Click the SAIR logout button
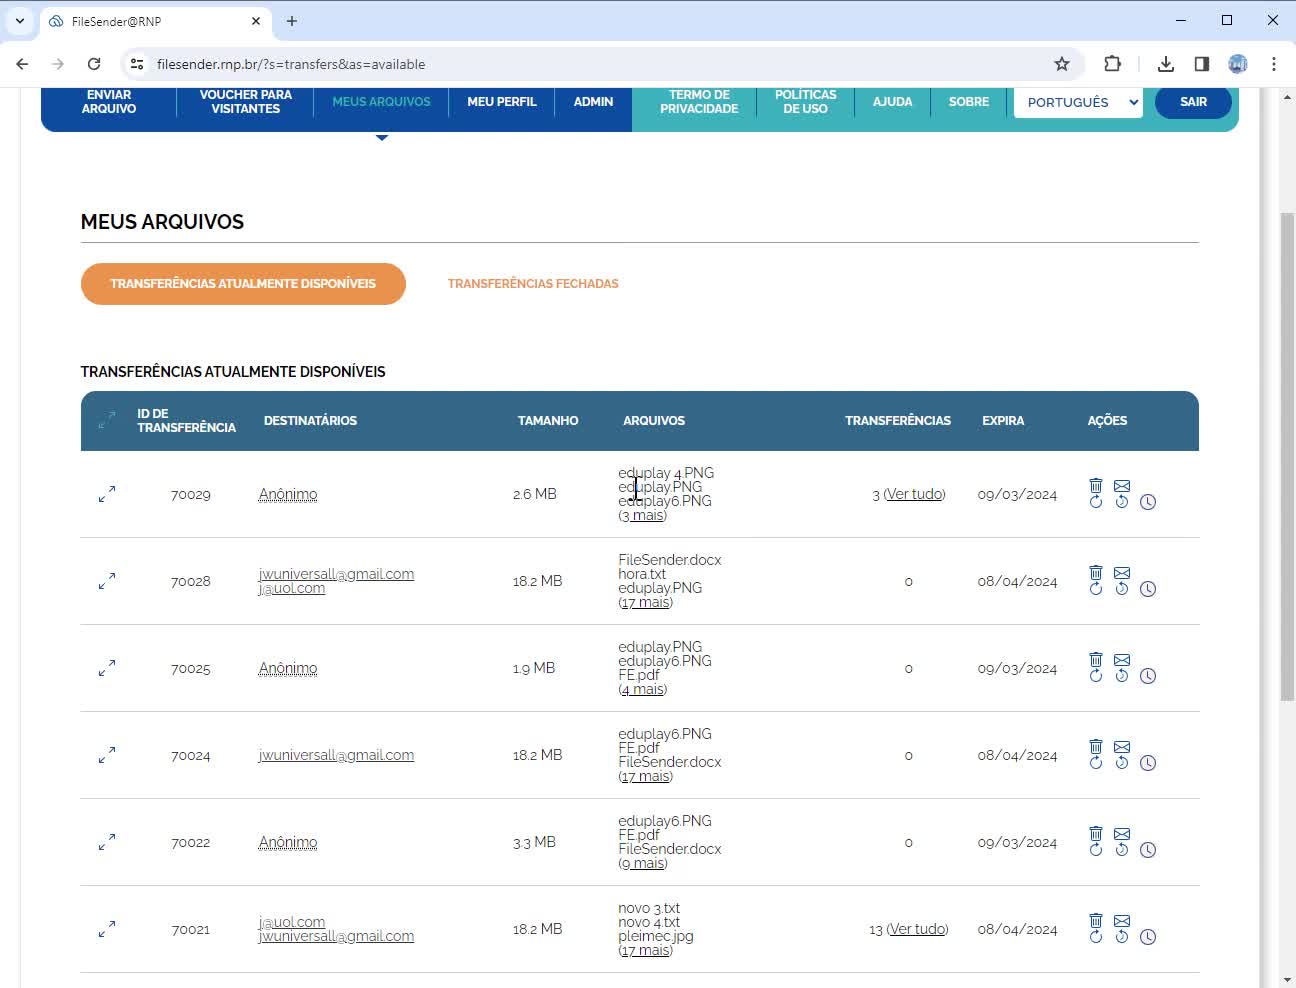 tap(1193, 102)
